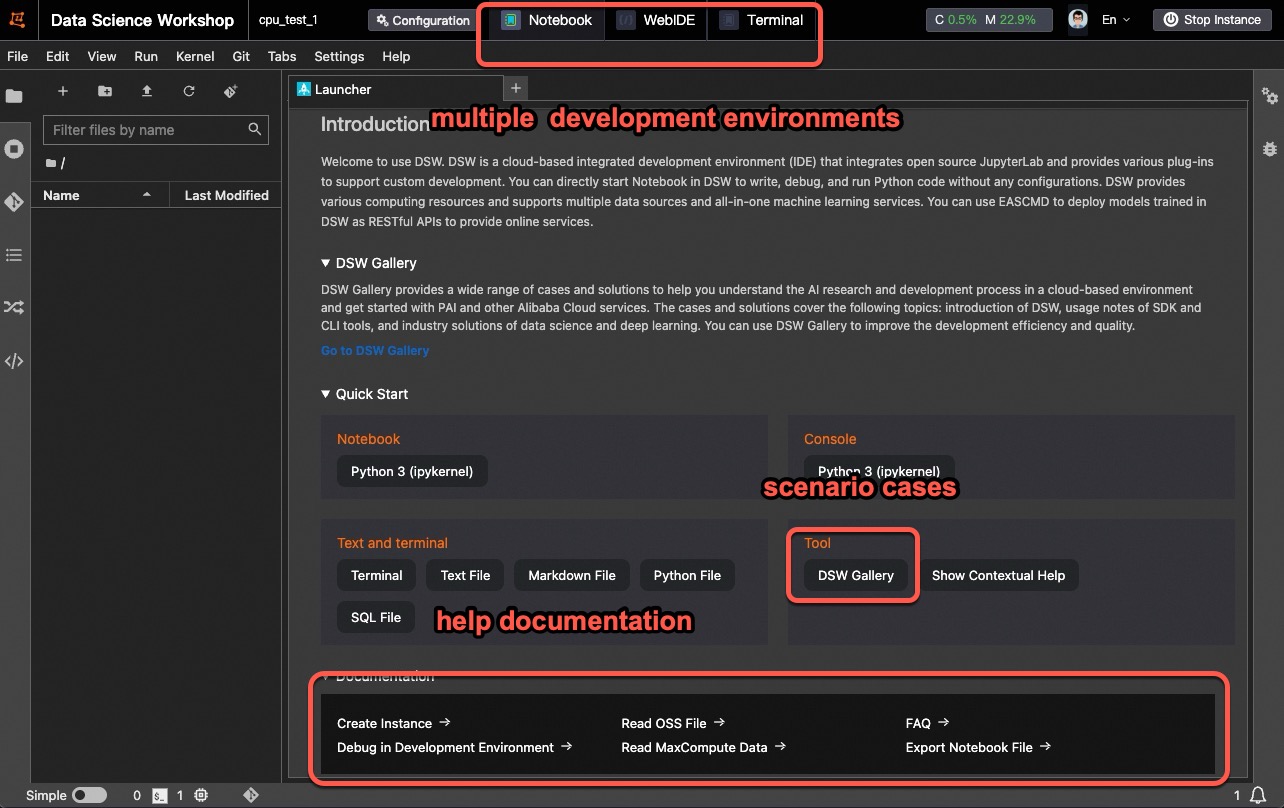Viewport: 1284px width, 808px height.
Task: Create a new Markdown File
Action: coord(572,575)
